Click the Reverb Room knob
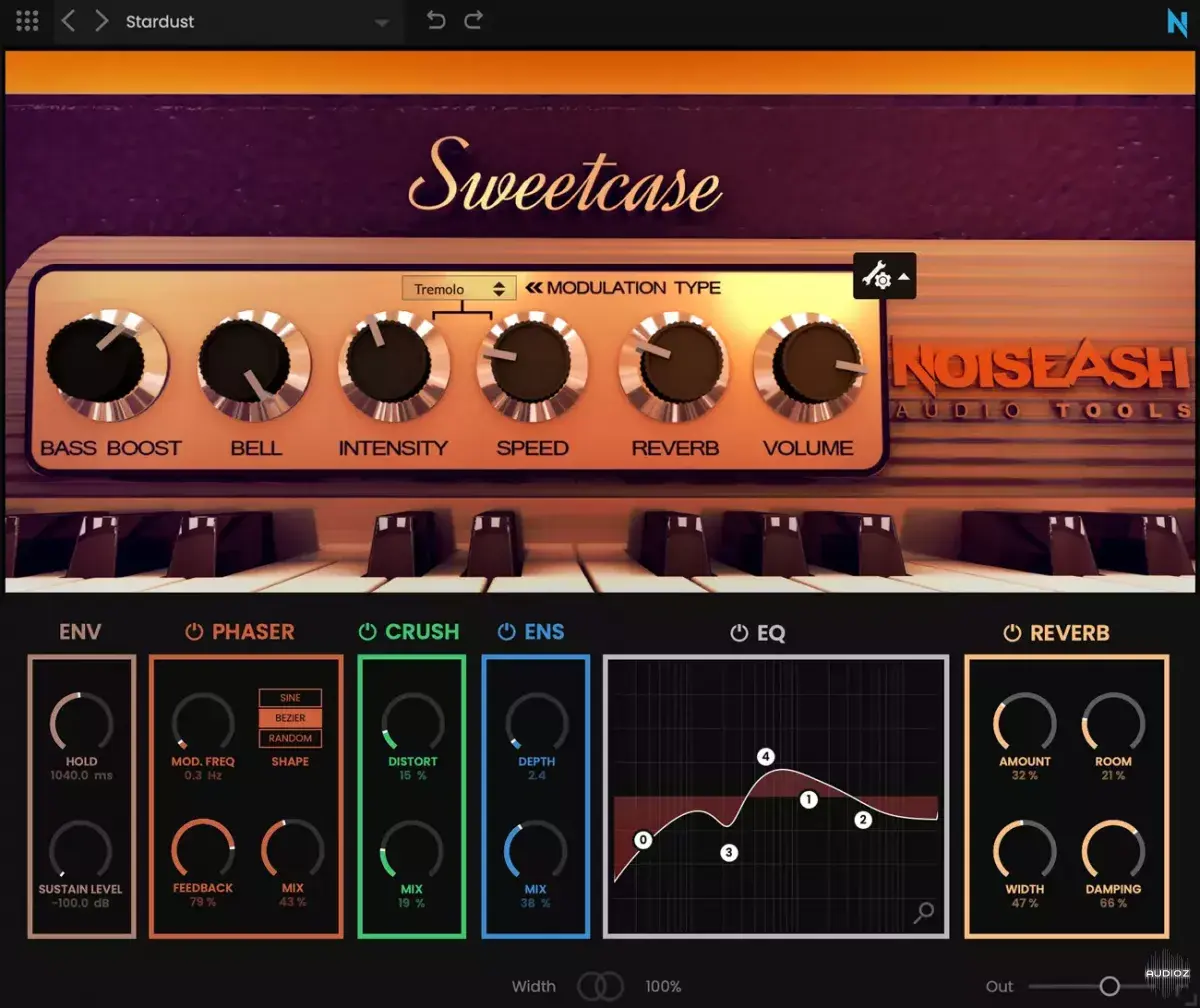The image size is (1200, 1008). [x=1113, y=721]
